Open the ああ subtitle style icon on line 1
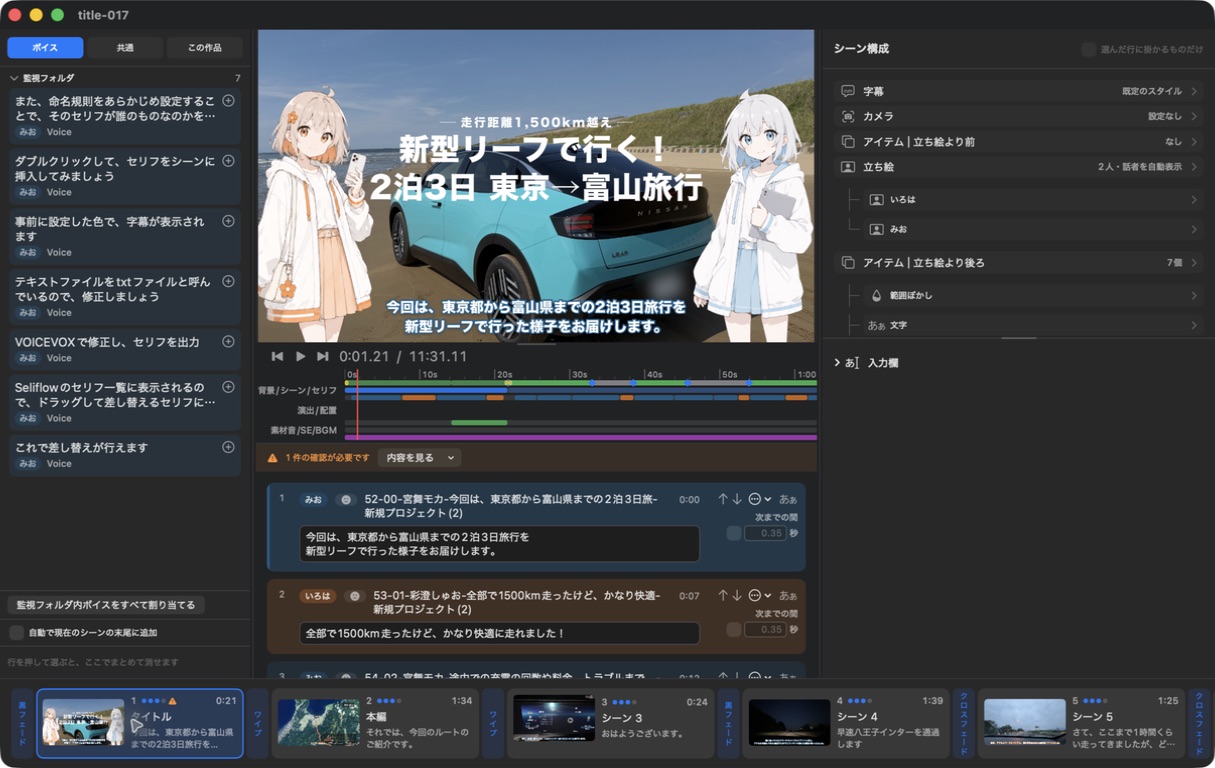The width and height of the screenshot is (1215, 768). tap(788, 499)
